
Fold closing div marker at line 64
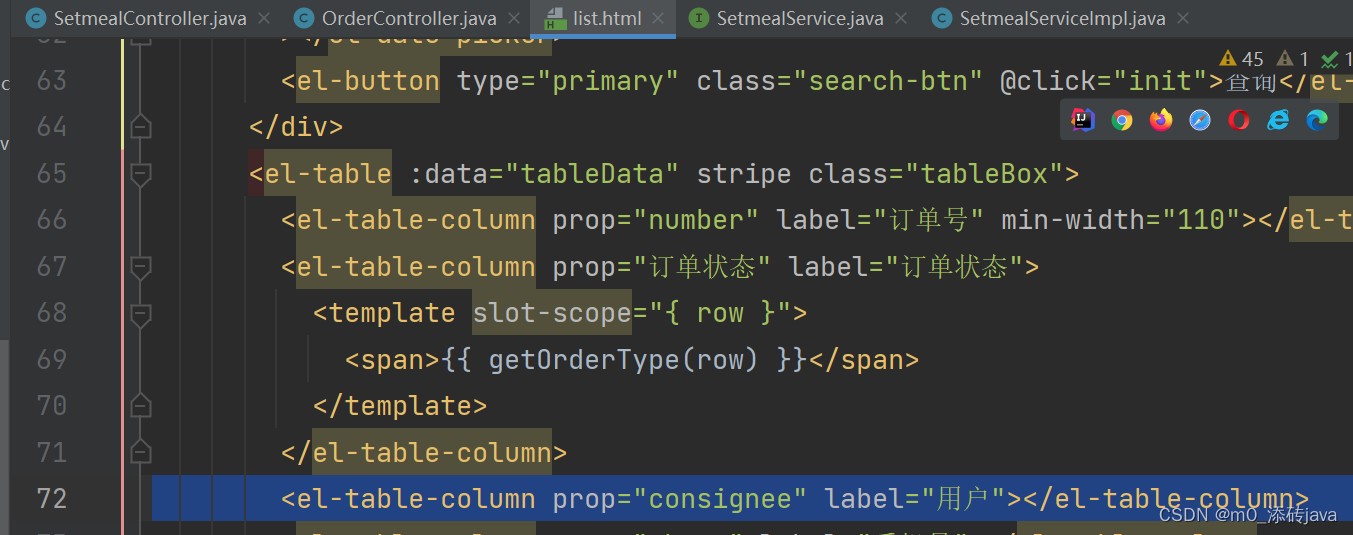141,127
